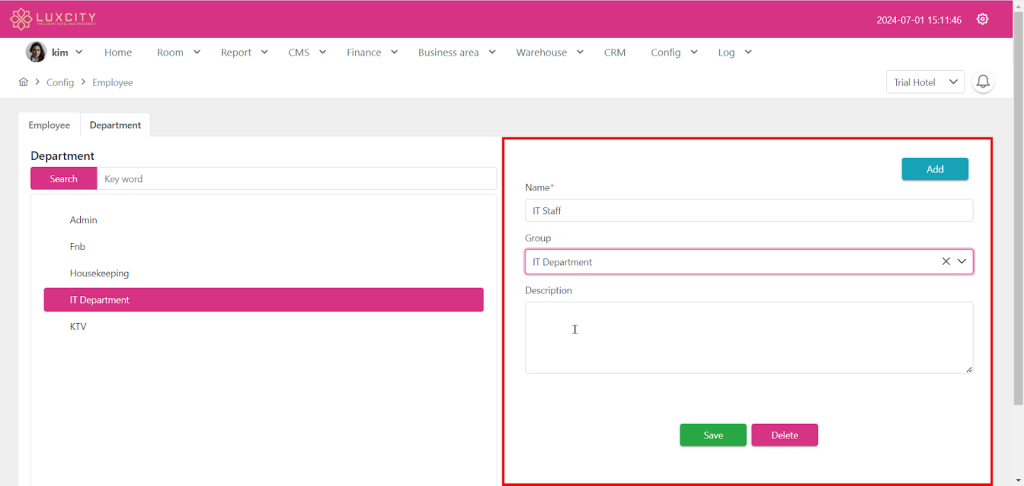
Task: Expand the Group dropdown arrow
Action: tap(963, 261)
